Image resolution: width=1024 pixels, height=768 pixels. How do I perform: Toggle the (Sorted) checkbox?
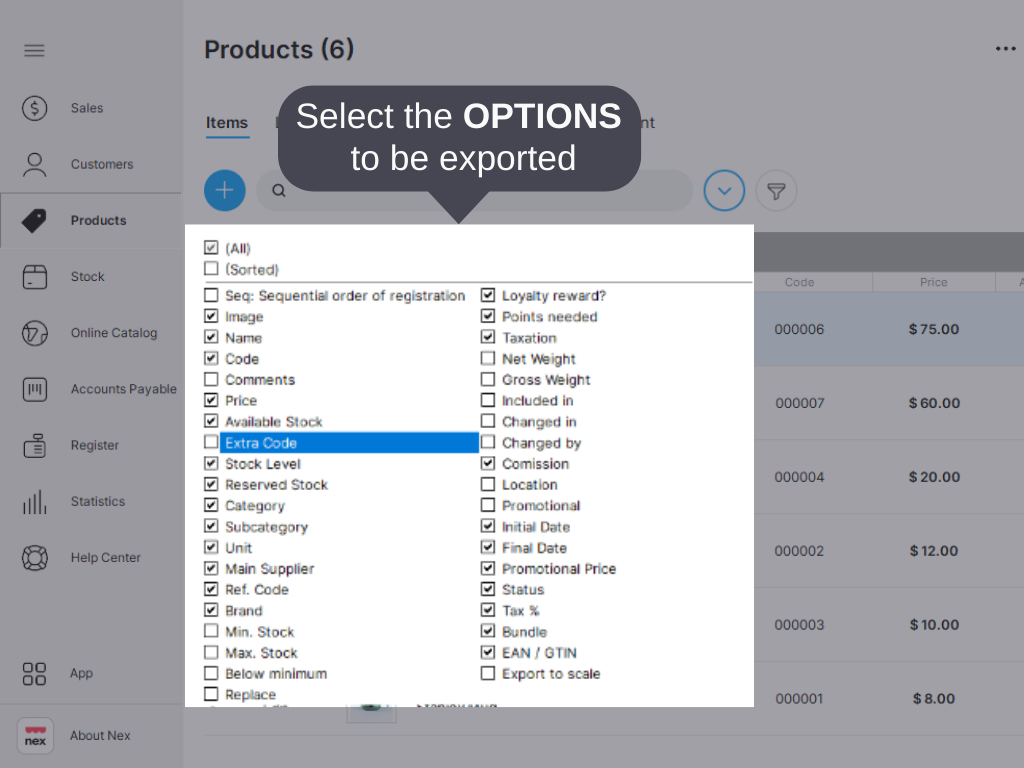pyautogui.click(x=211, y=268)
